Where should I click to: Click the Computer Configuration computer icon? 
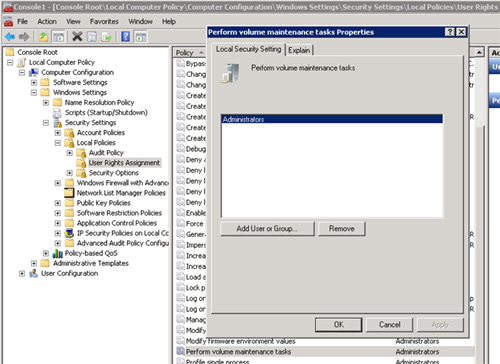pos(34,72)
